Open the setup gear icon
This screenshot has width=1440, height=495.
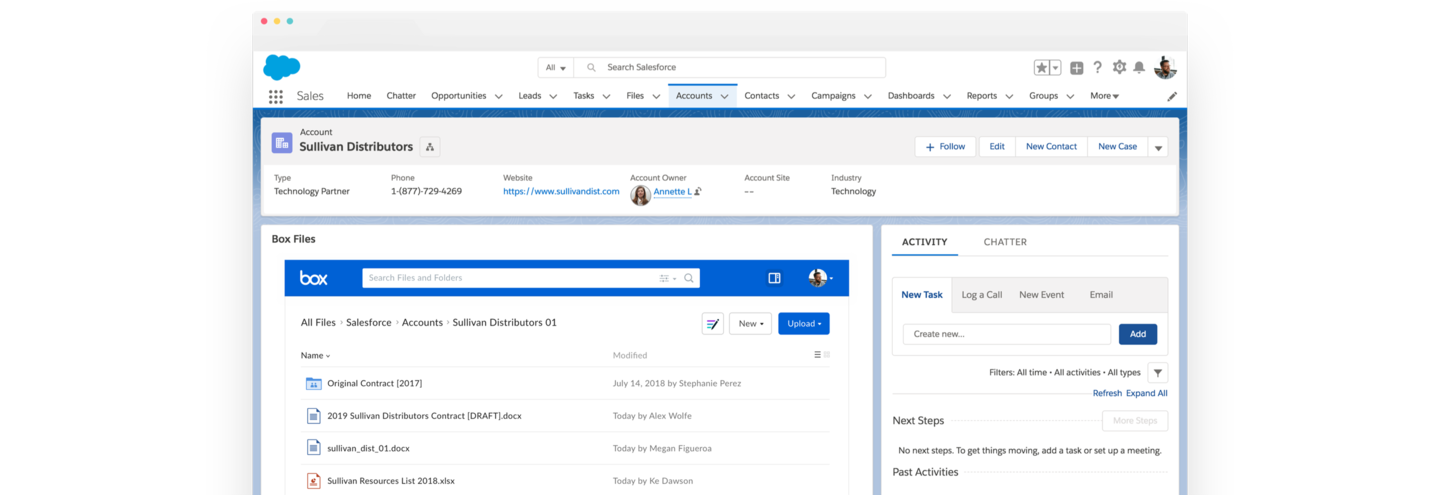[1119, 67]
